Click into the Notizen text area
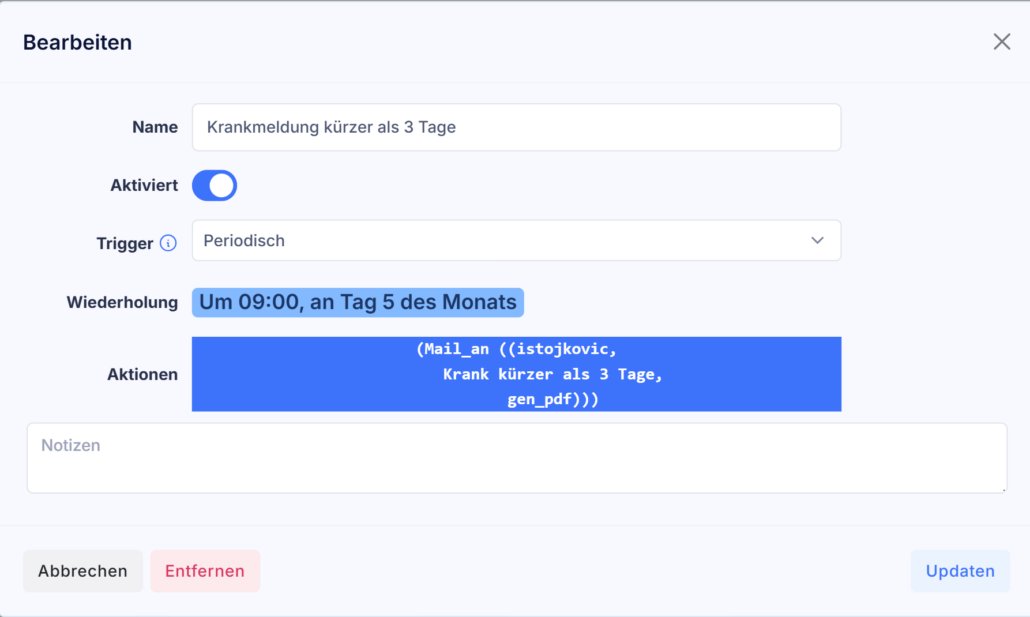Image resolution: width=1030 pixels, height=617 pixels. point(516,458)
